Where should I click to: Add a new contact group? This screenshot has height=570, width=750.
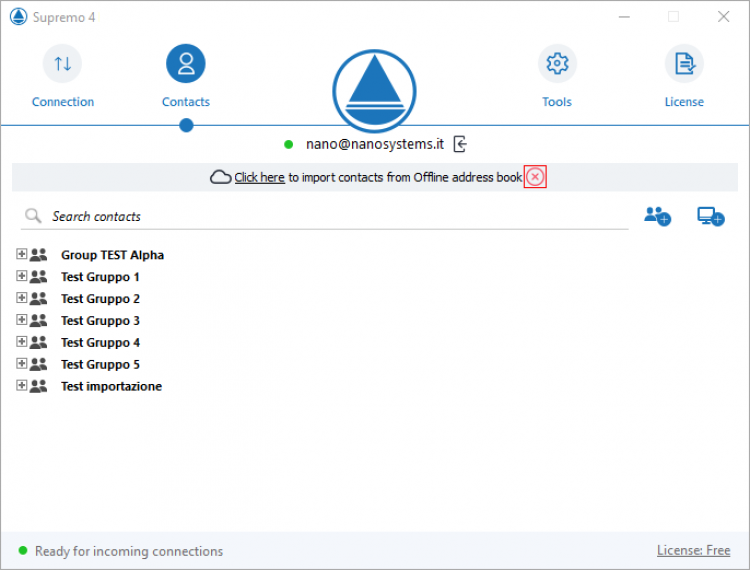[x=657, y=216]
